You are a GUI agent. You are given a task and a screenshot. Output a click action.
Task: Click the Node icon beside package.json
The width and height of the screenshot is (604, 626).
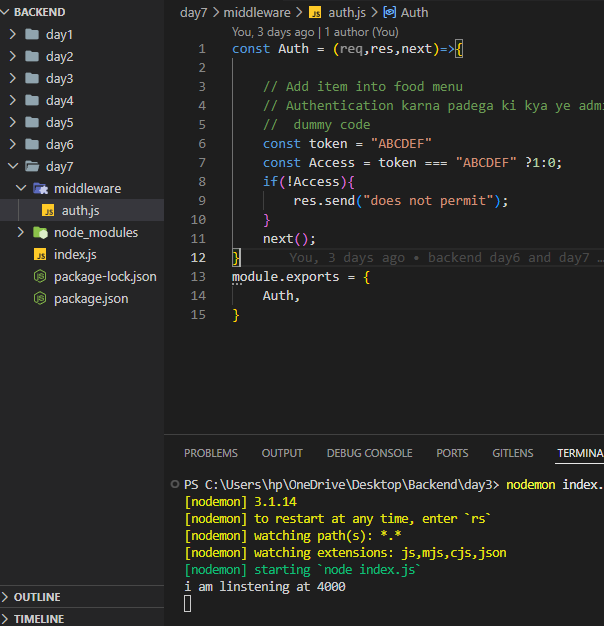click(x=40, y=298)
